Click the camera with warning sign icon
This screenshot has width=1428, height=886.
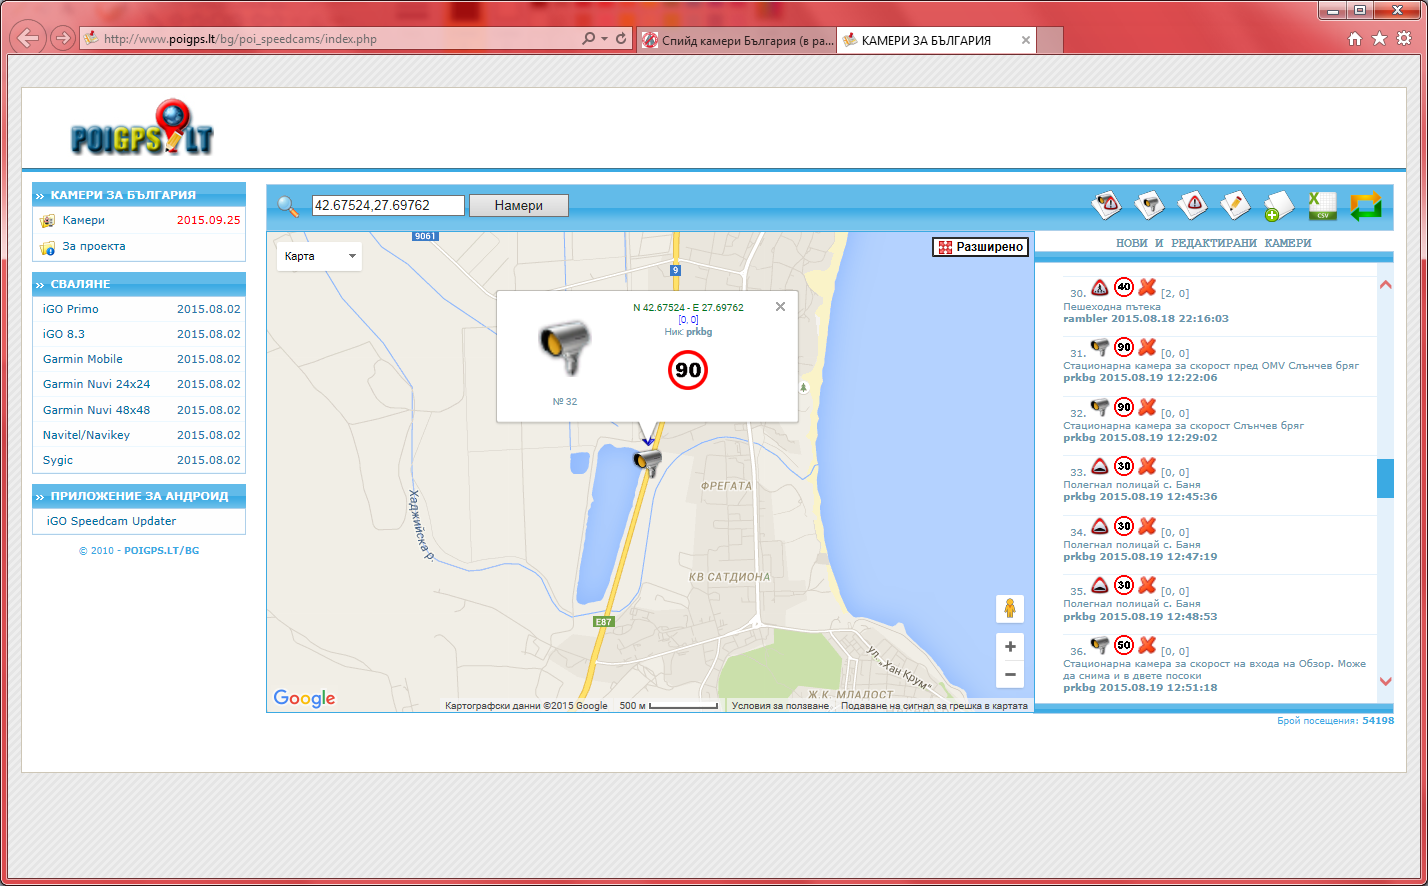[1107, 206]
